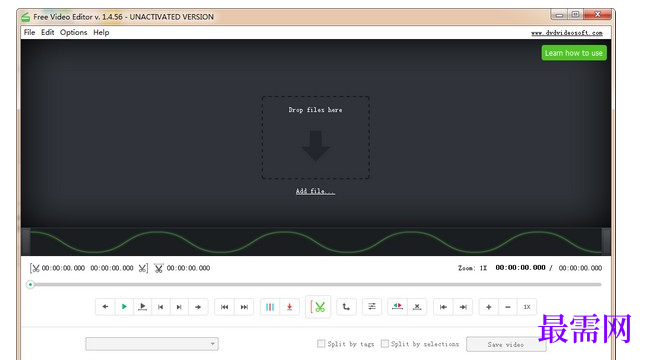Open the sliders settings icon
This screenshot has height=360, width=650.
[372, 306]
